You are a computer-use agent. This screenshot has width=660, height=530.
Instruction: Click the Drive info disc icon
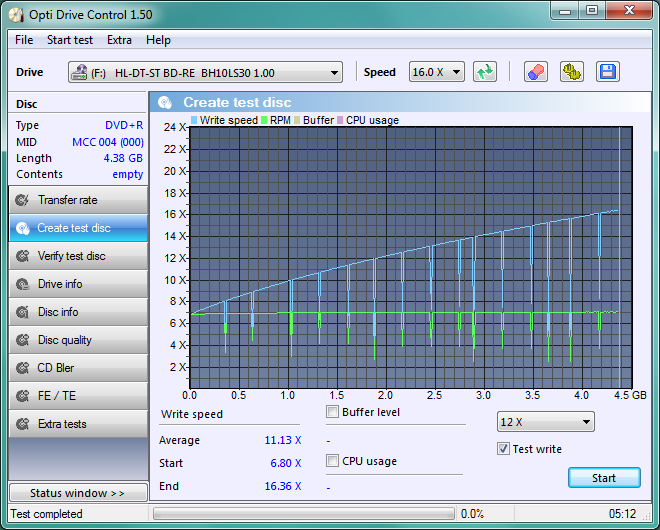pos(22,284)
